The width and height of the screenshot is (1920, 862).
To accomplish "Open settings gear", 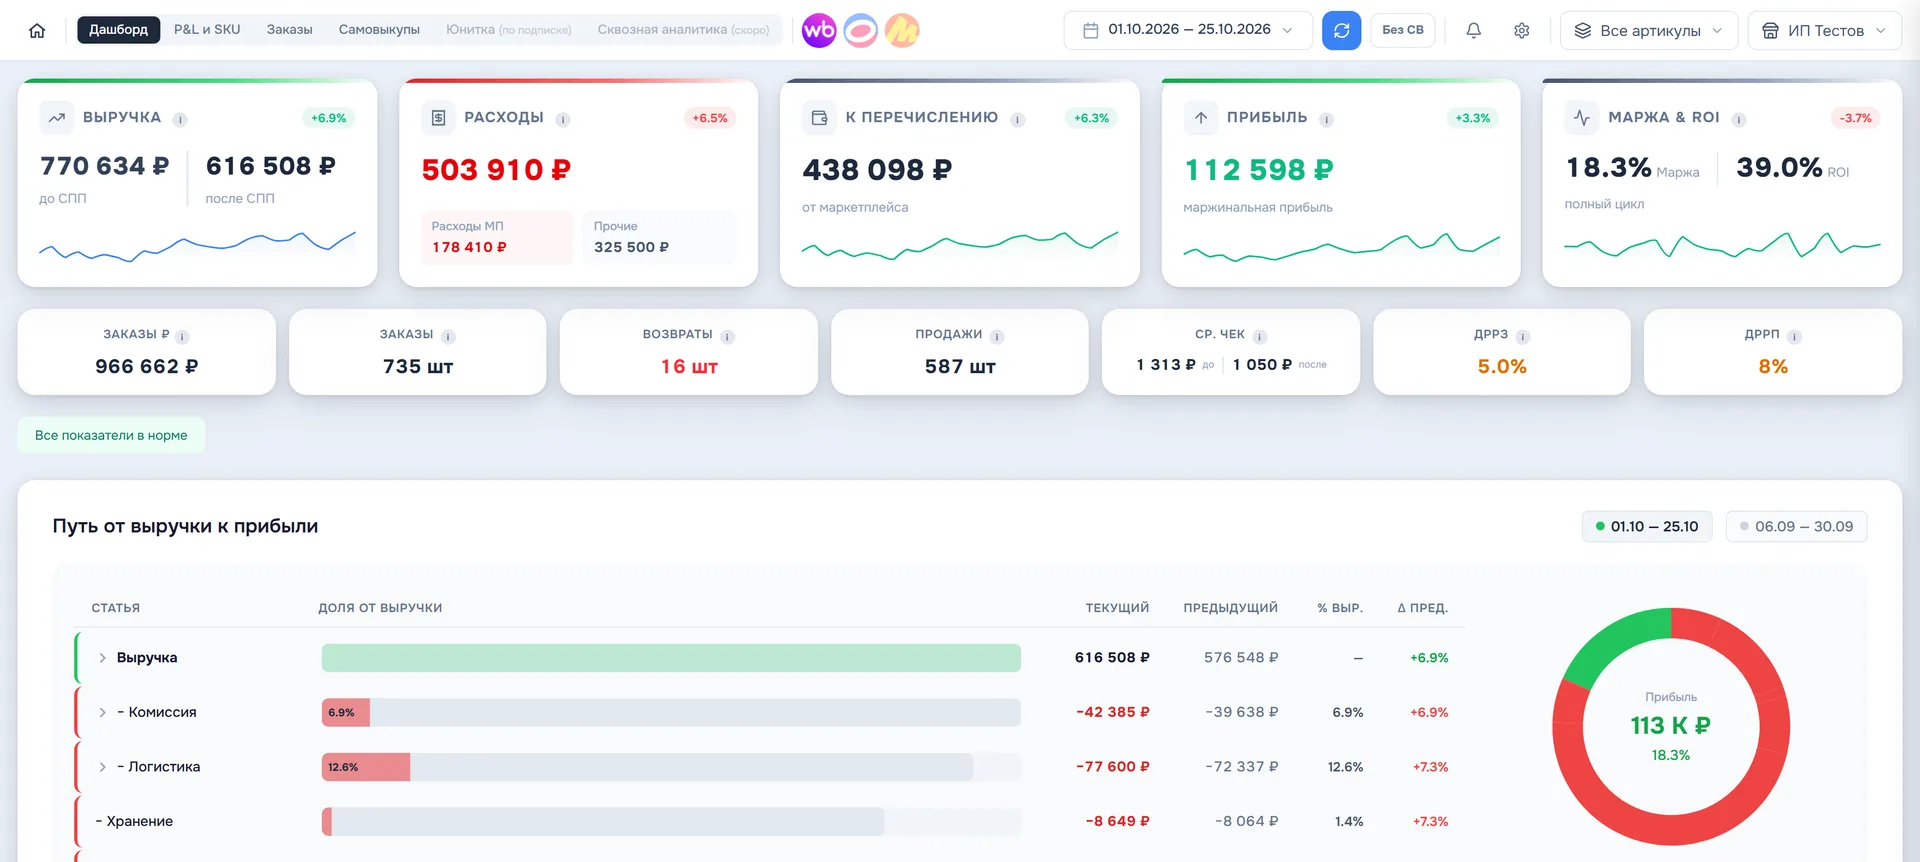I will coord(1521,30).
